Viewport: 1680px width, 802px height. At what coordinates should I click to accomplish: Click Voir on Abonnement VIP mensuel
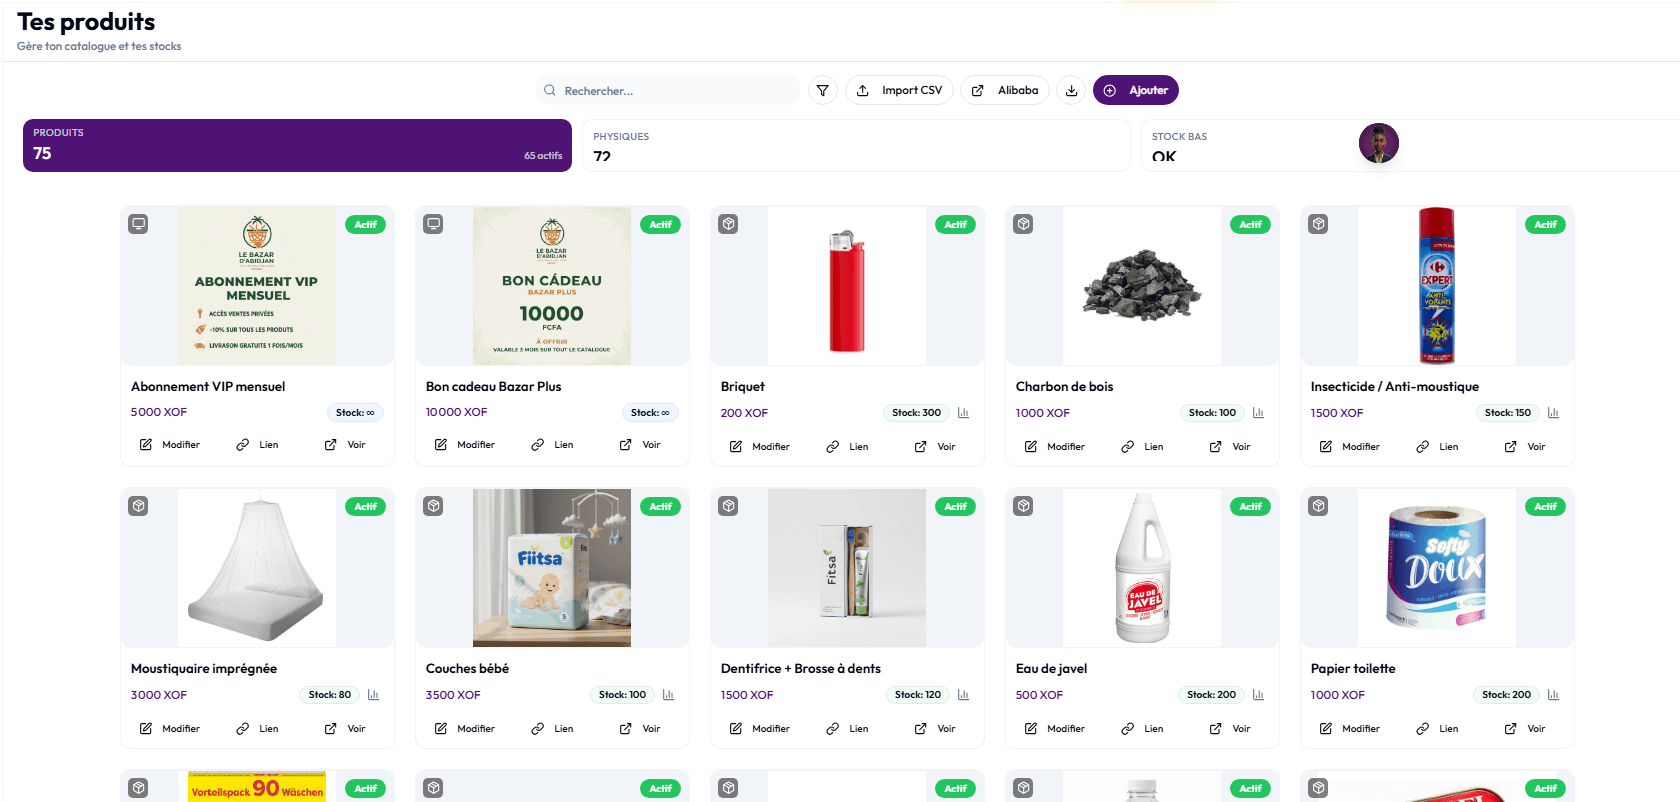(345, 445)
